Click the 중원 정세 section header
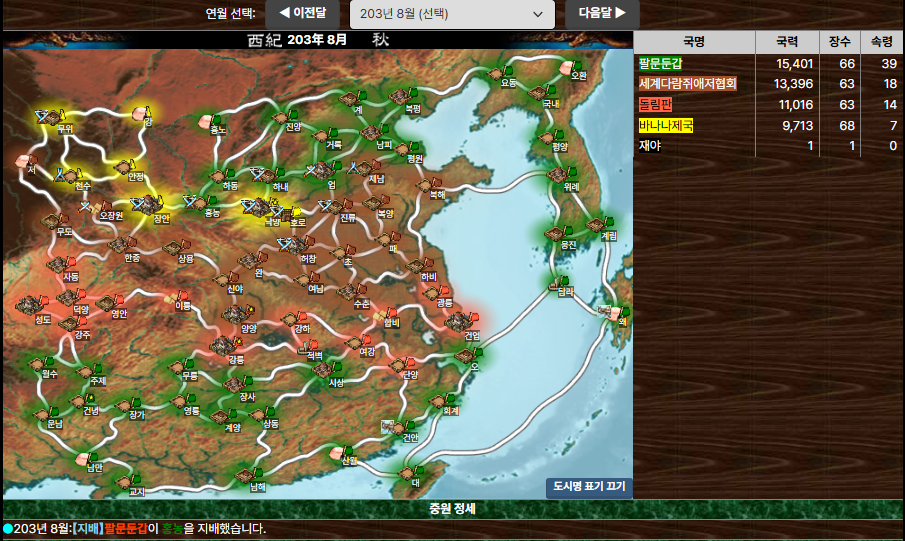 (x=452, y=509)
